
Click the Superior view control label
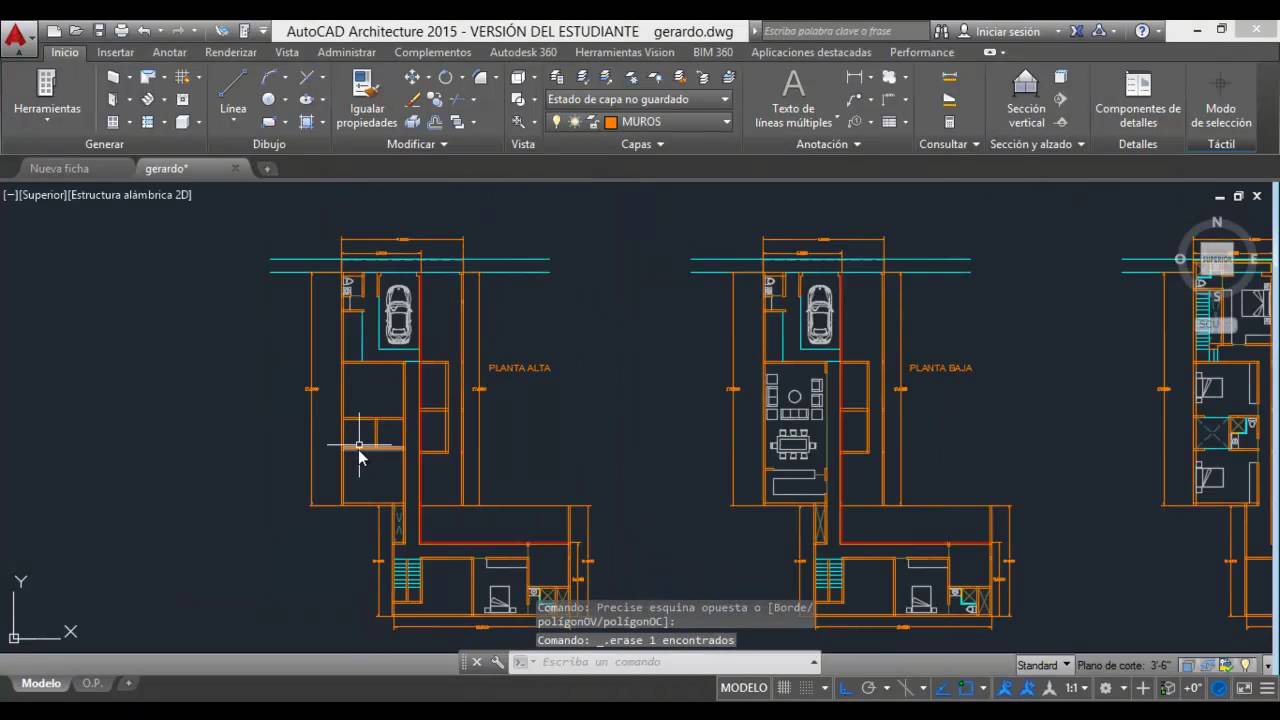43,195
